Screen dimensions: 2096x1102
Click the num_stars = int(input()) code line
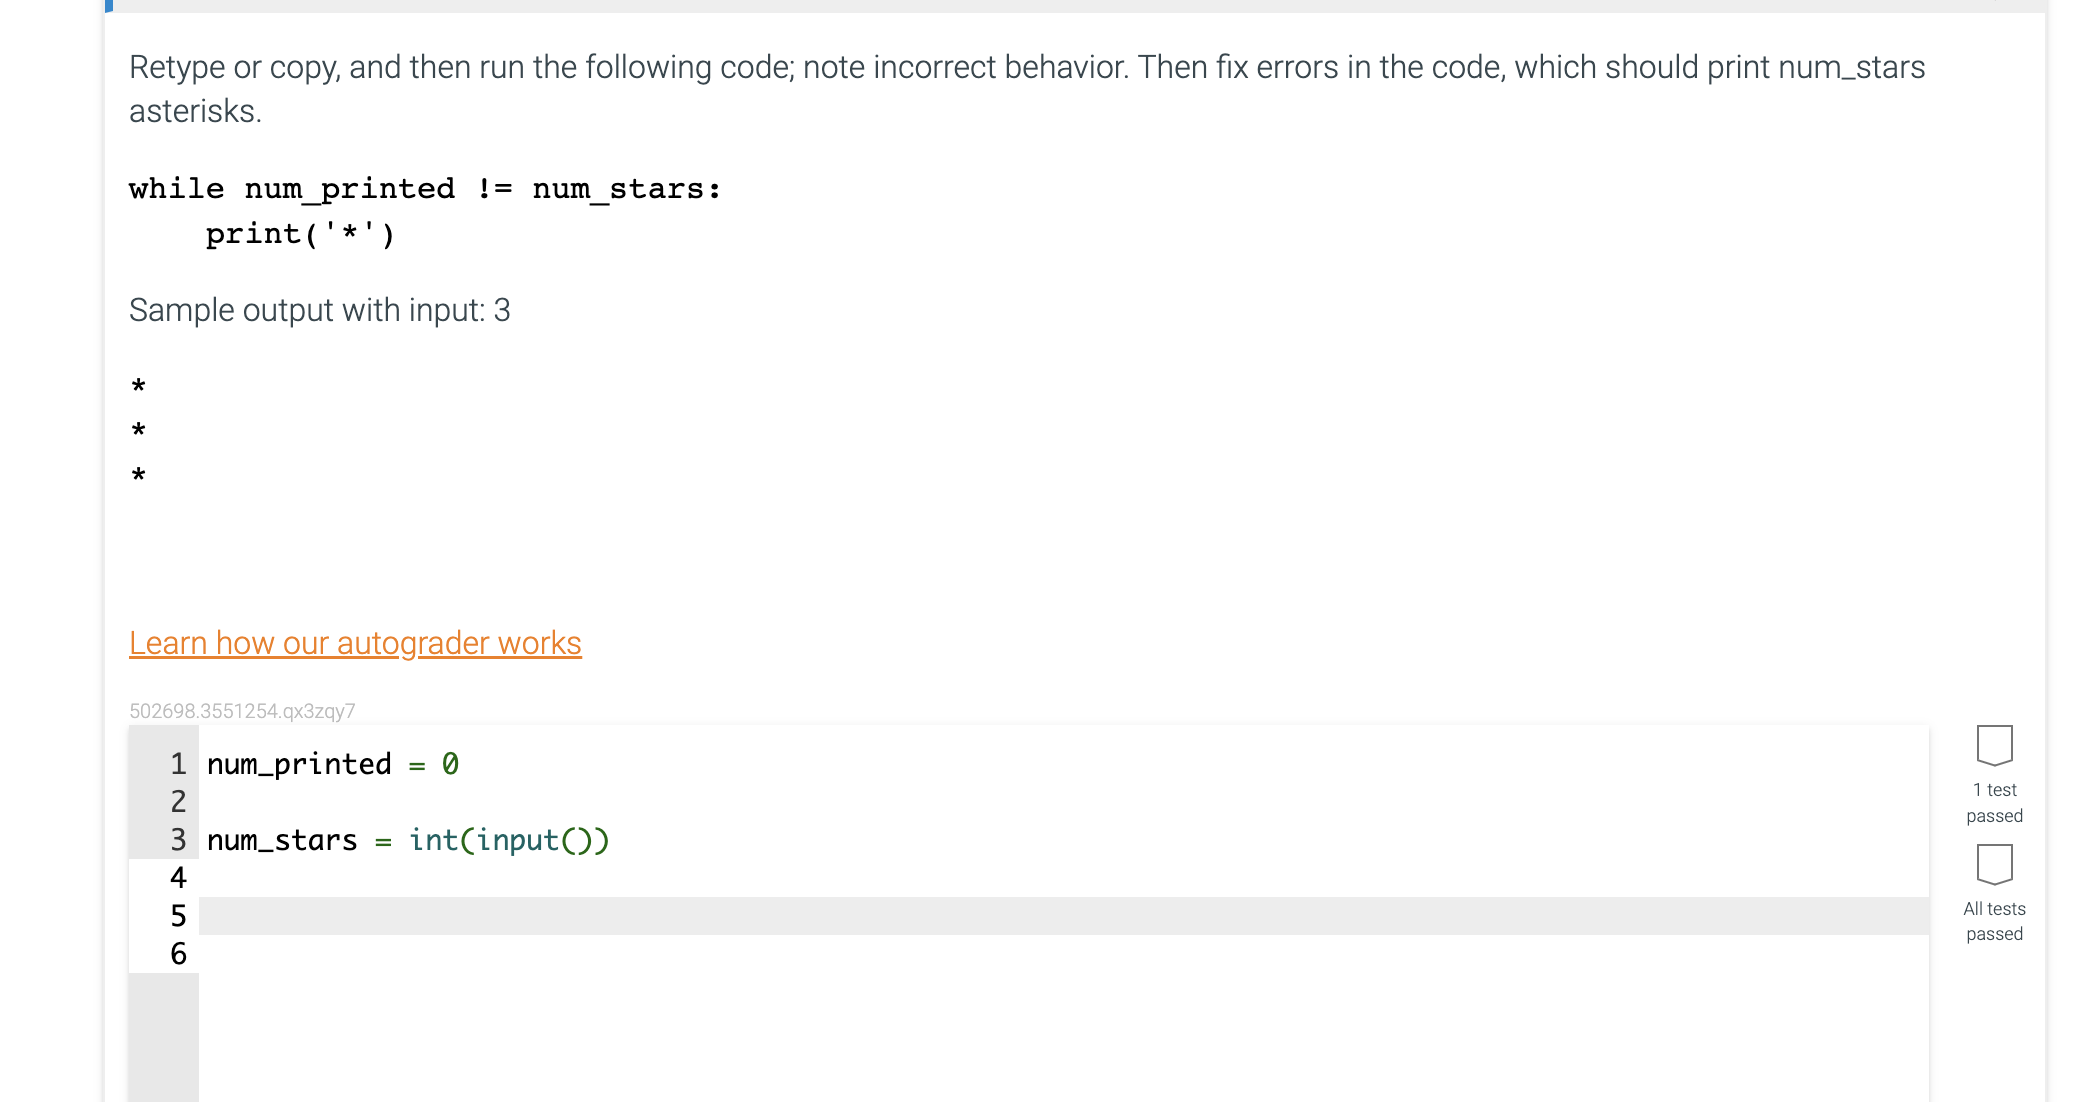pyautogui.click(x=407, y=840)
